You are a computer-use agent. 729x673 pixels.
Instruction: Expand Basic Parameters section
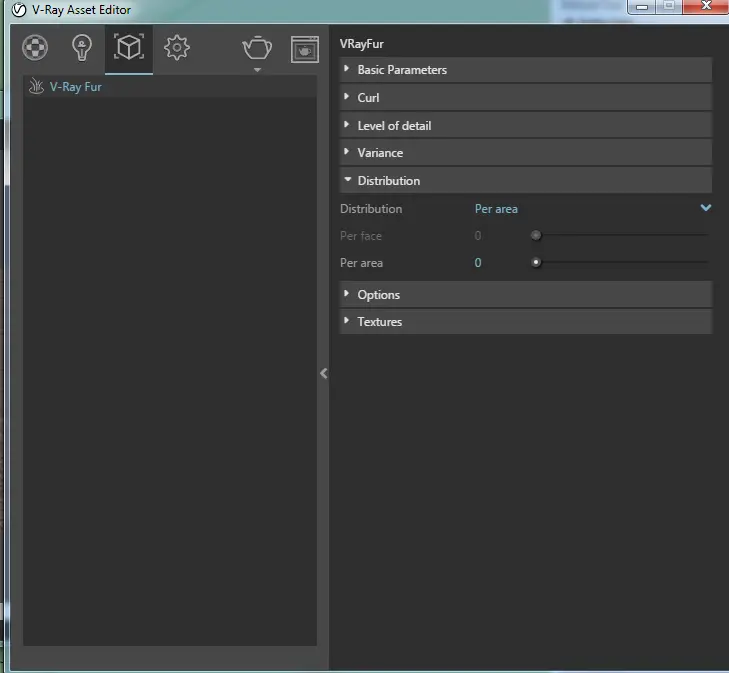[525, 70]
